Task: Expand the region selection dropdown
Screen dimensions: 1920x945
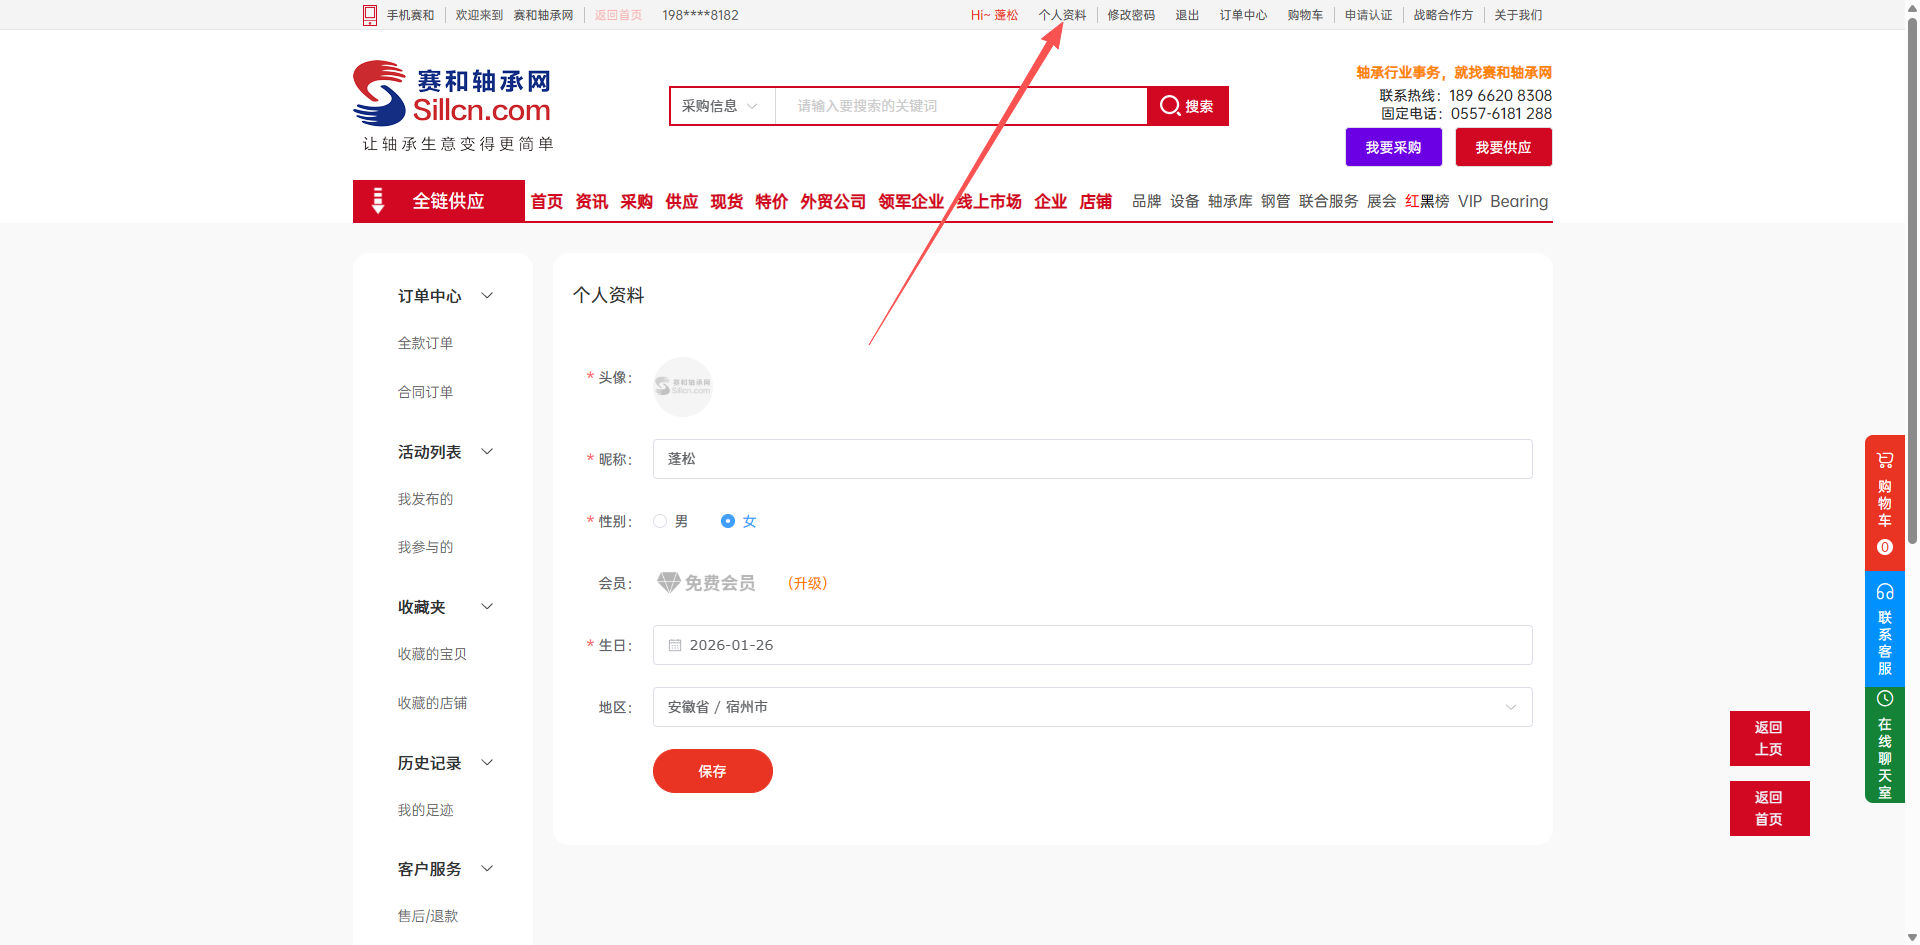Action: tap(1510, 707)
